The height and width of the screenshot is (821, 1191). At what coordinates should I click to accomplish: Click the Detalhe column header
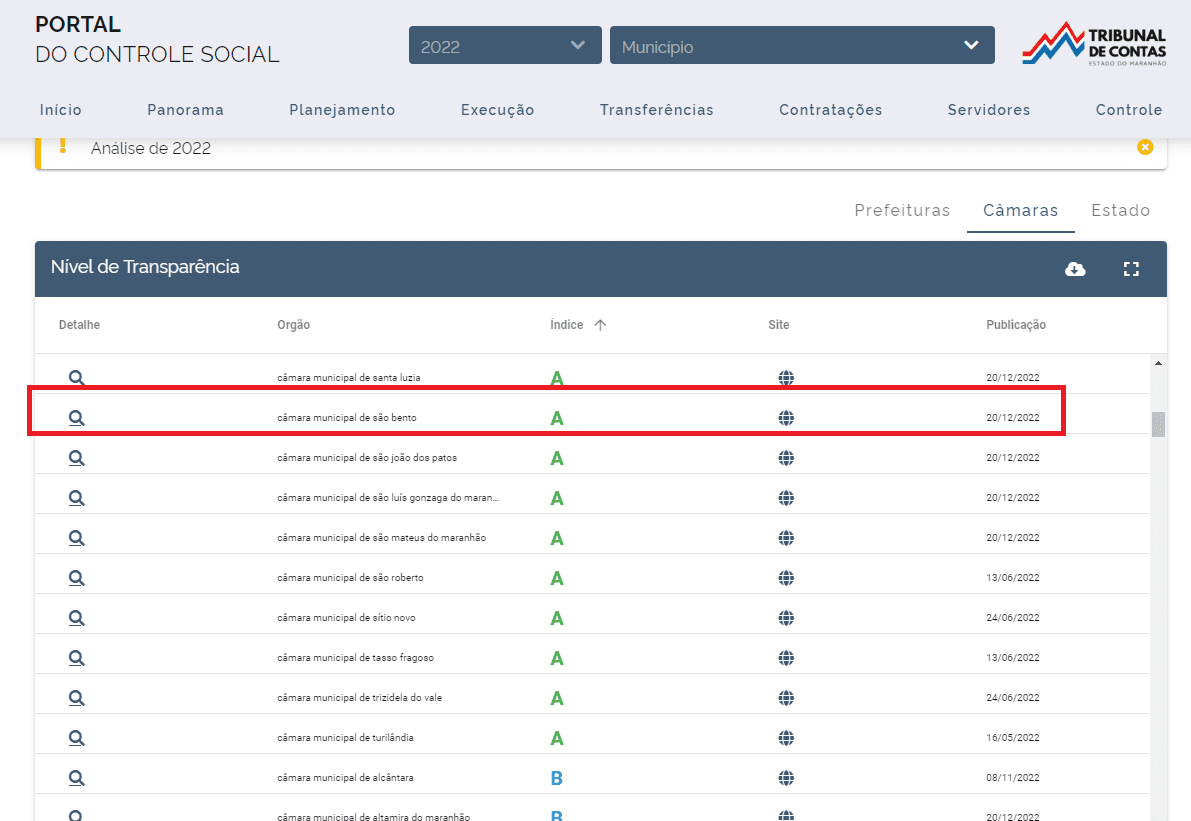(79, 325)
